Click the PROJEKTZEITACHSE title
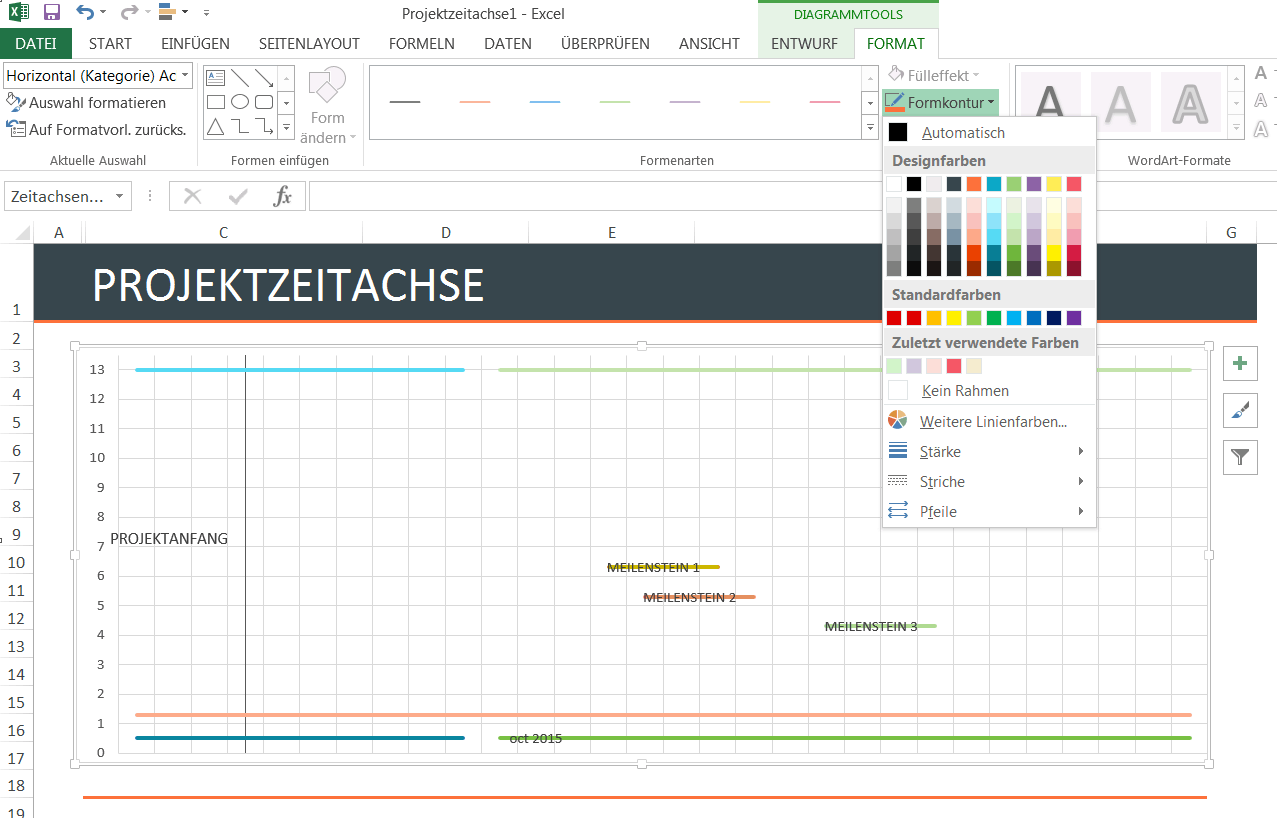1277x818 pixels. click(288, 286)
